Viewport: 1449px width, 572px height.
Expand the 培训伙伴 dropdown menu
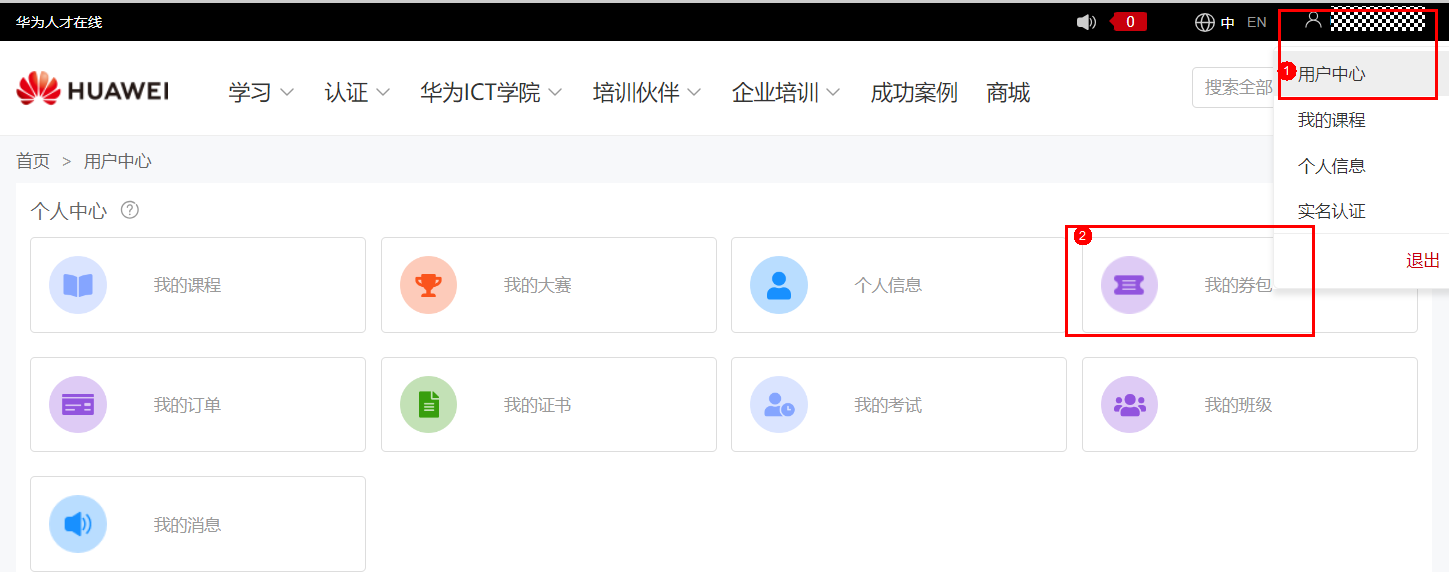[647, 93]
